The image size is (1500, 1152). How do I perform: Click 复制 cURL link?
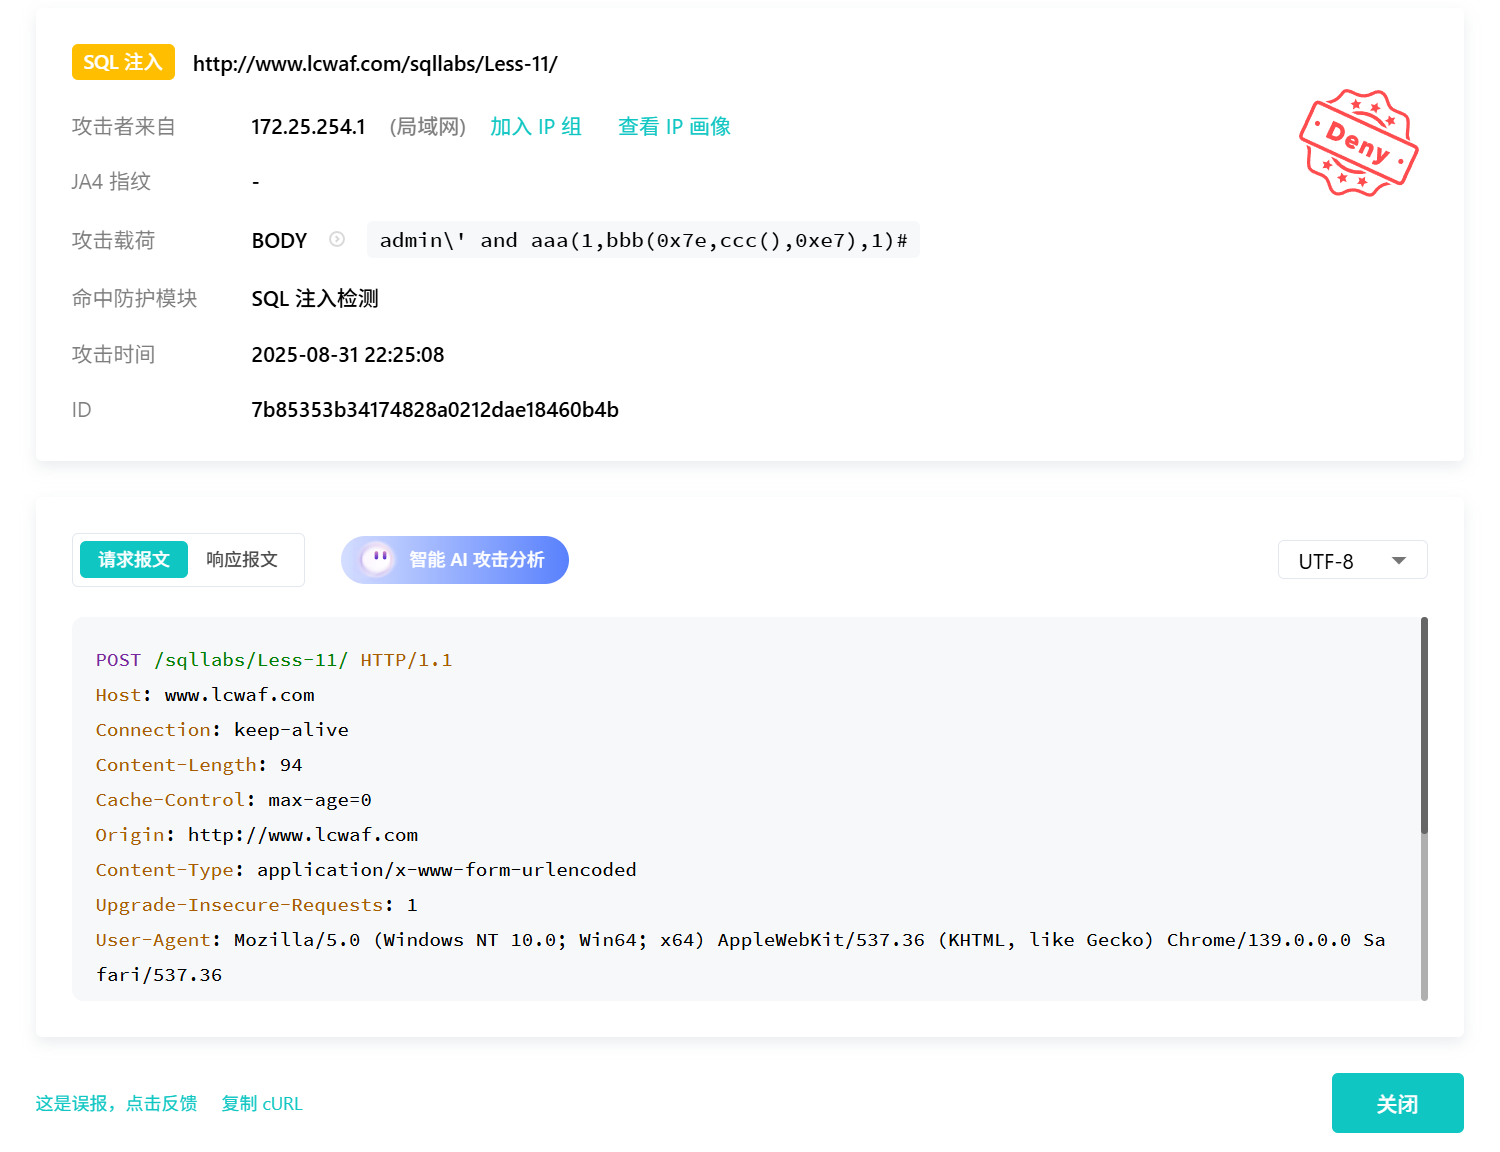pos(262,1104)
